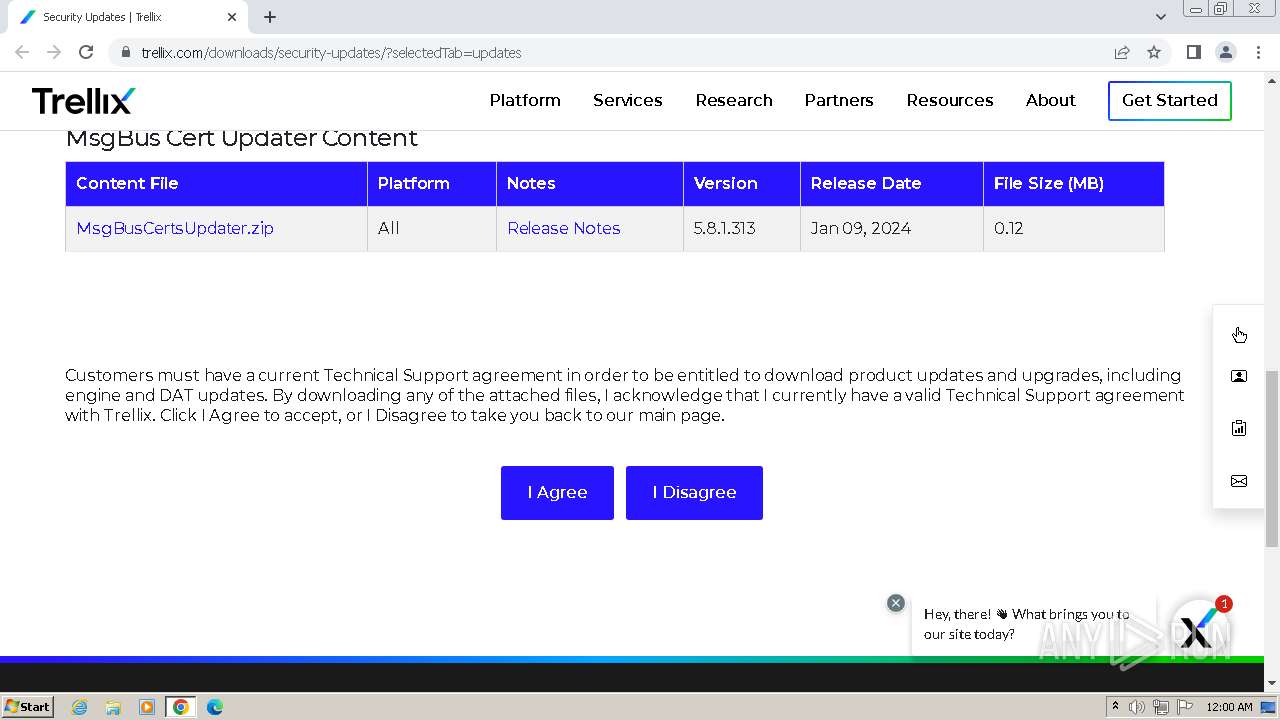Viewport: 1280px width, 720px height.
Task: Click the Content File column header
Action: (x=216, y=184)
